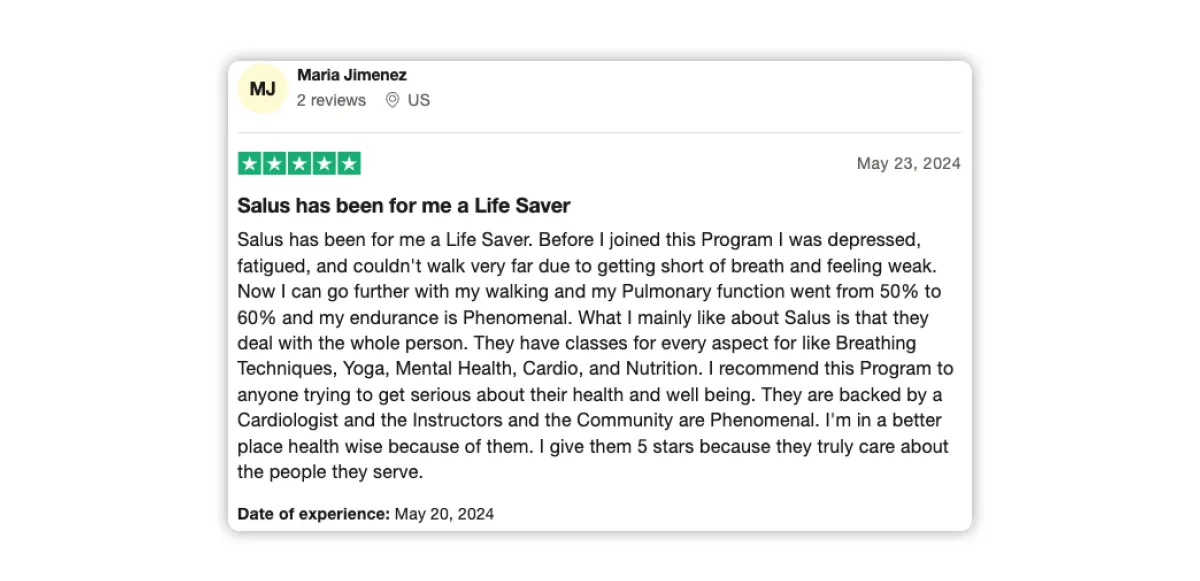Click the US country label
Screen dimensions: 1200x581
coord(419,100)
